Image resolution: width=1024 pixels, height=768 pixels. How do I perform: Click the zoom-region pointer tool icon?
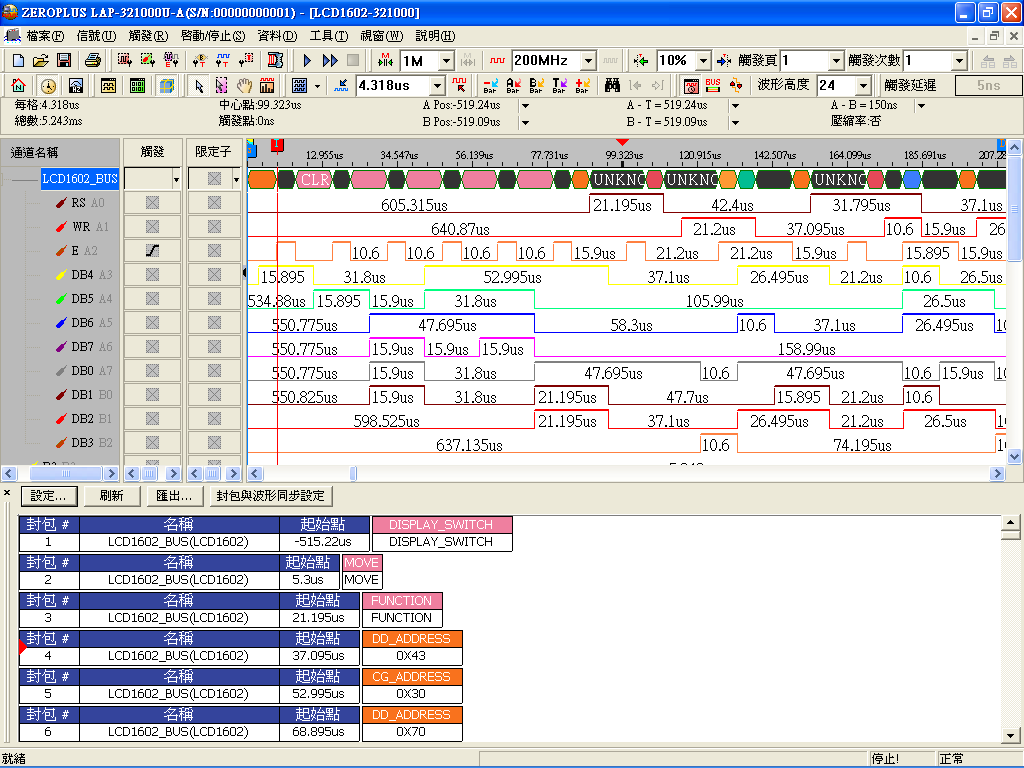tap(221, 86)
